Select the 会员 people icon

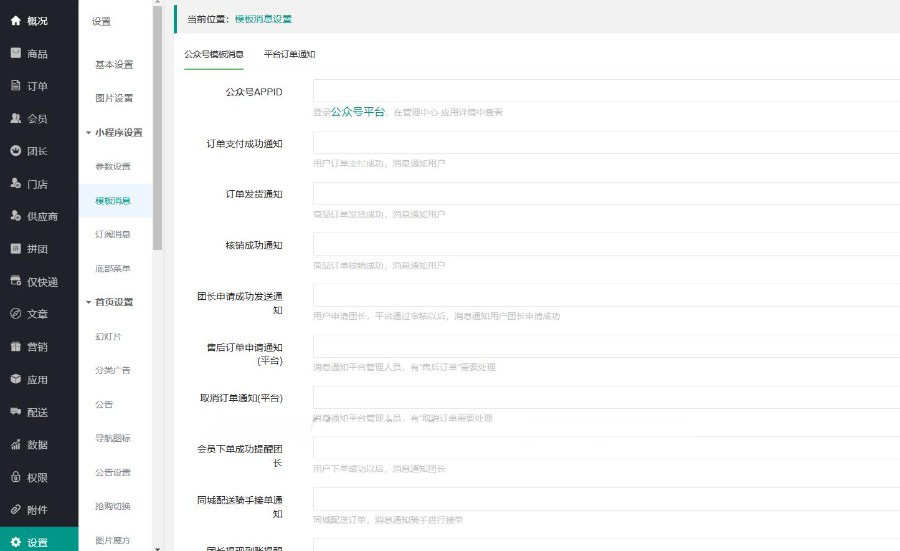pyautogui.click(x=16, y=118)
